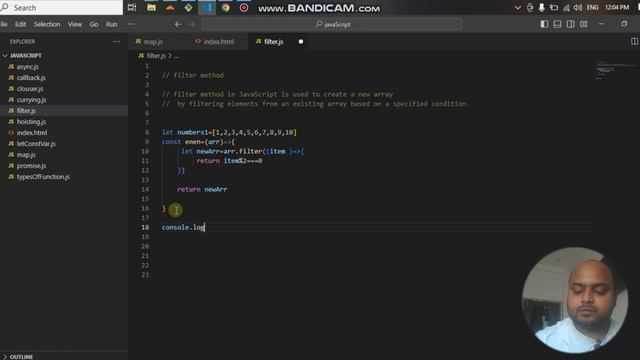Open VS Code taskbar icon

click(207, 7)
